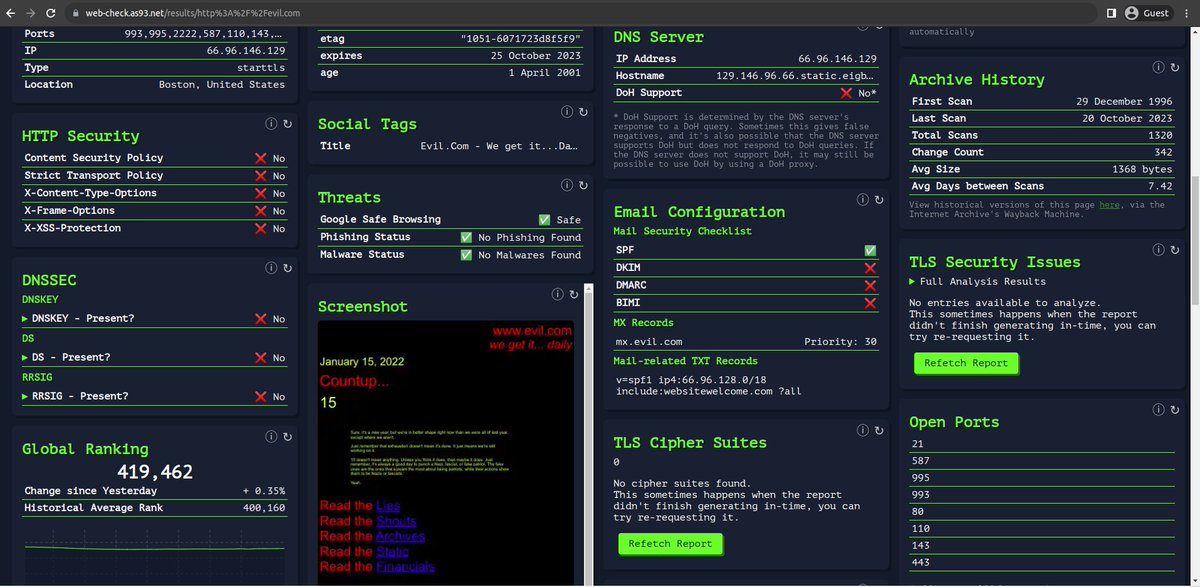Show info for the Social Tags card
Image resolution: width=1200 pixels, height=587 pixels.
click(567, 111)
